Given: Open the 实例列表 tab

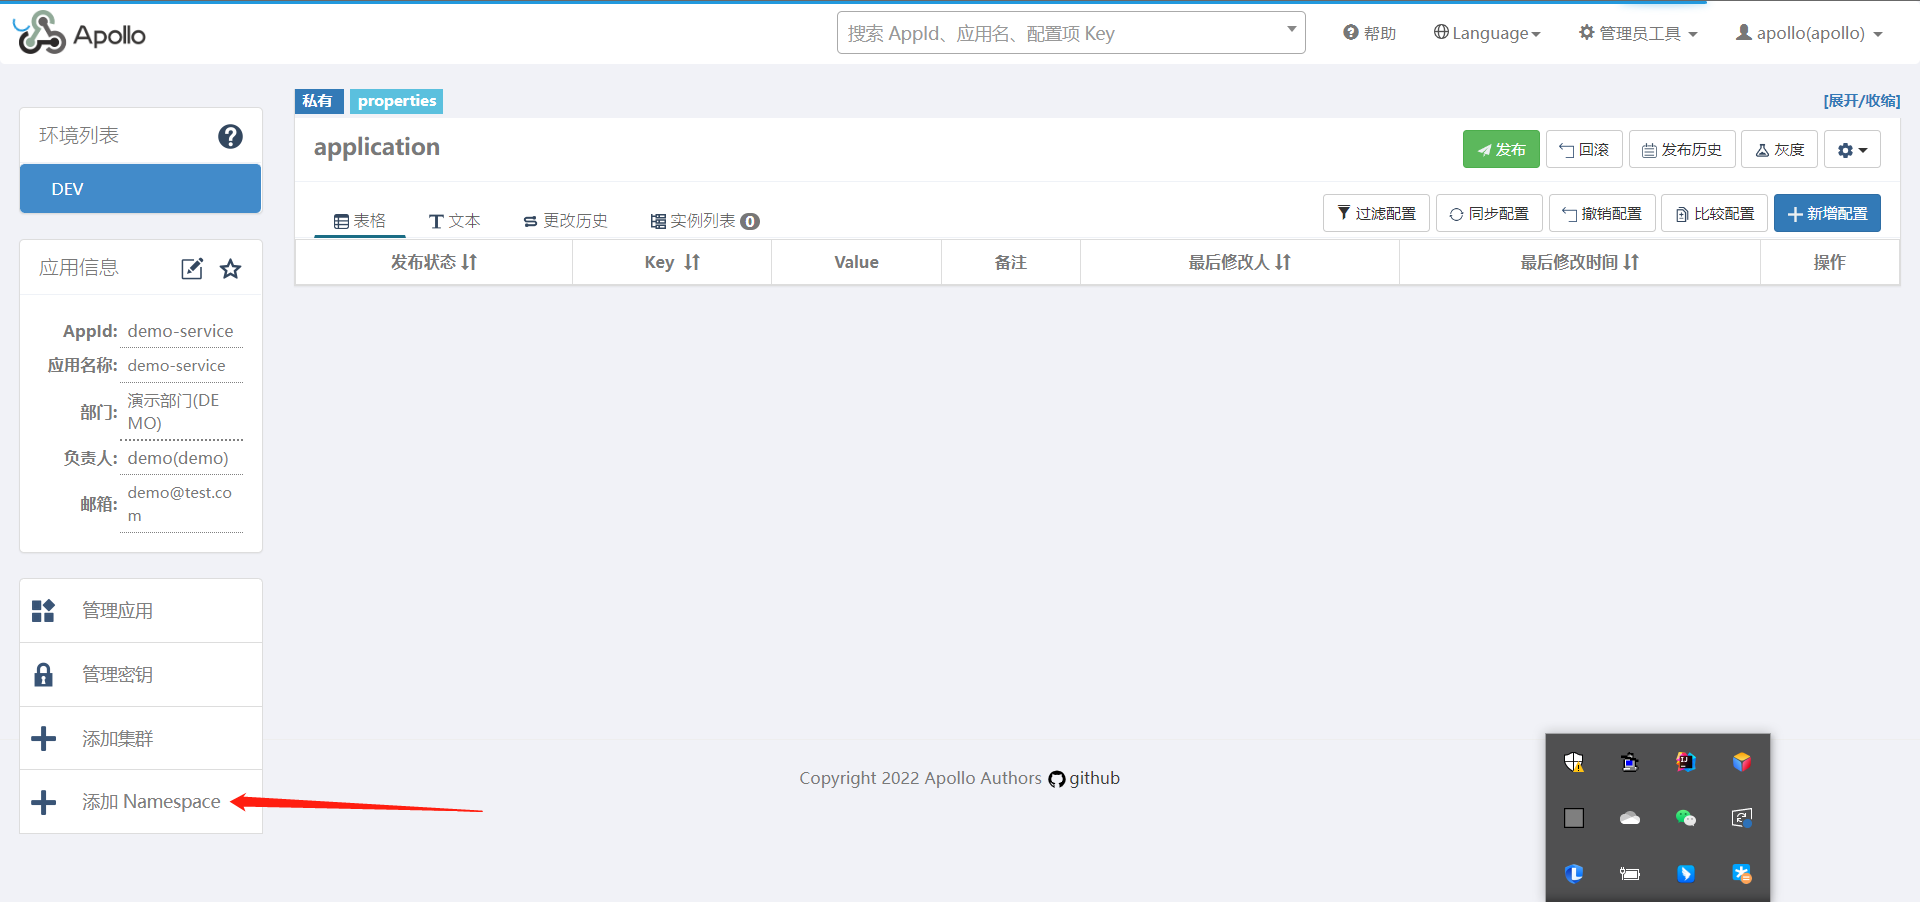Looking at the screenshot, I should coord(704,221).
